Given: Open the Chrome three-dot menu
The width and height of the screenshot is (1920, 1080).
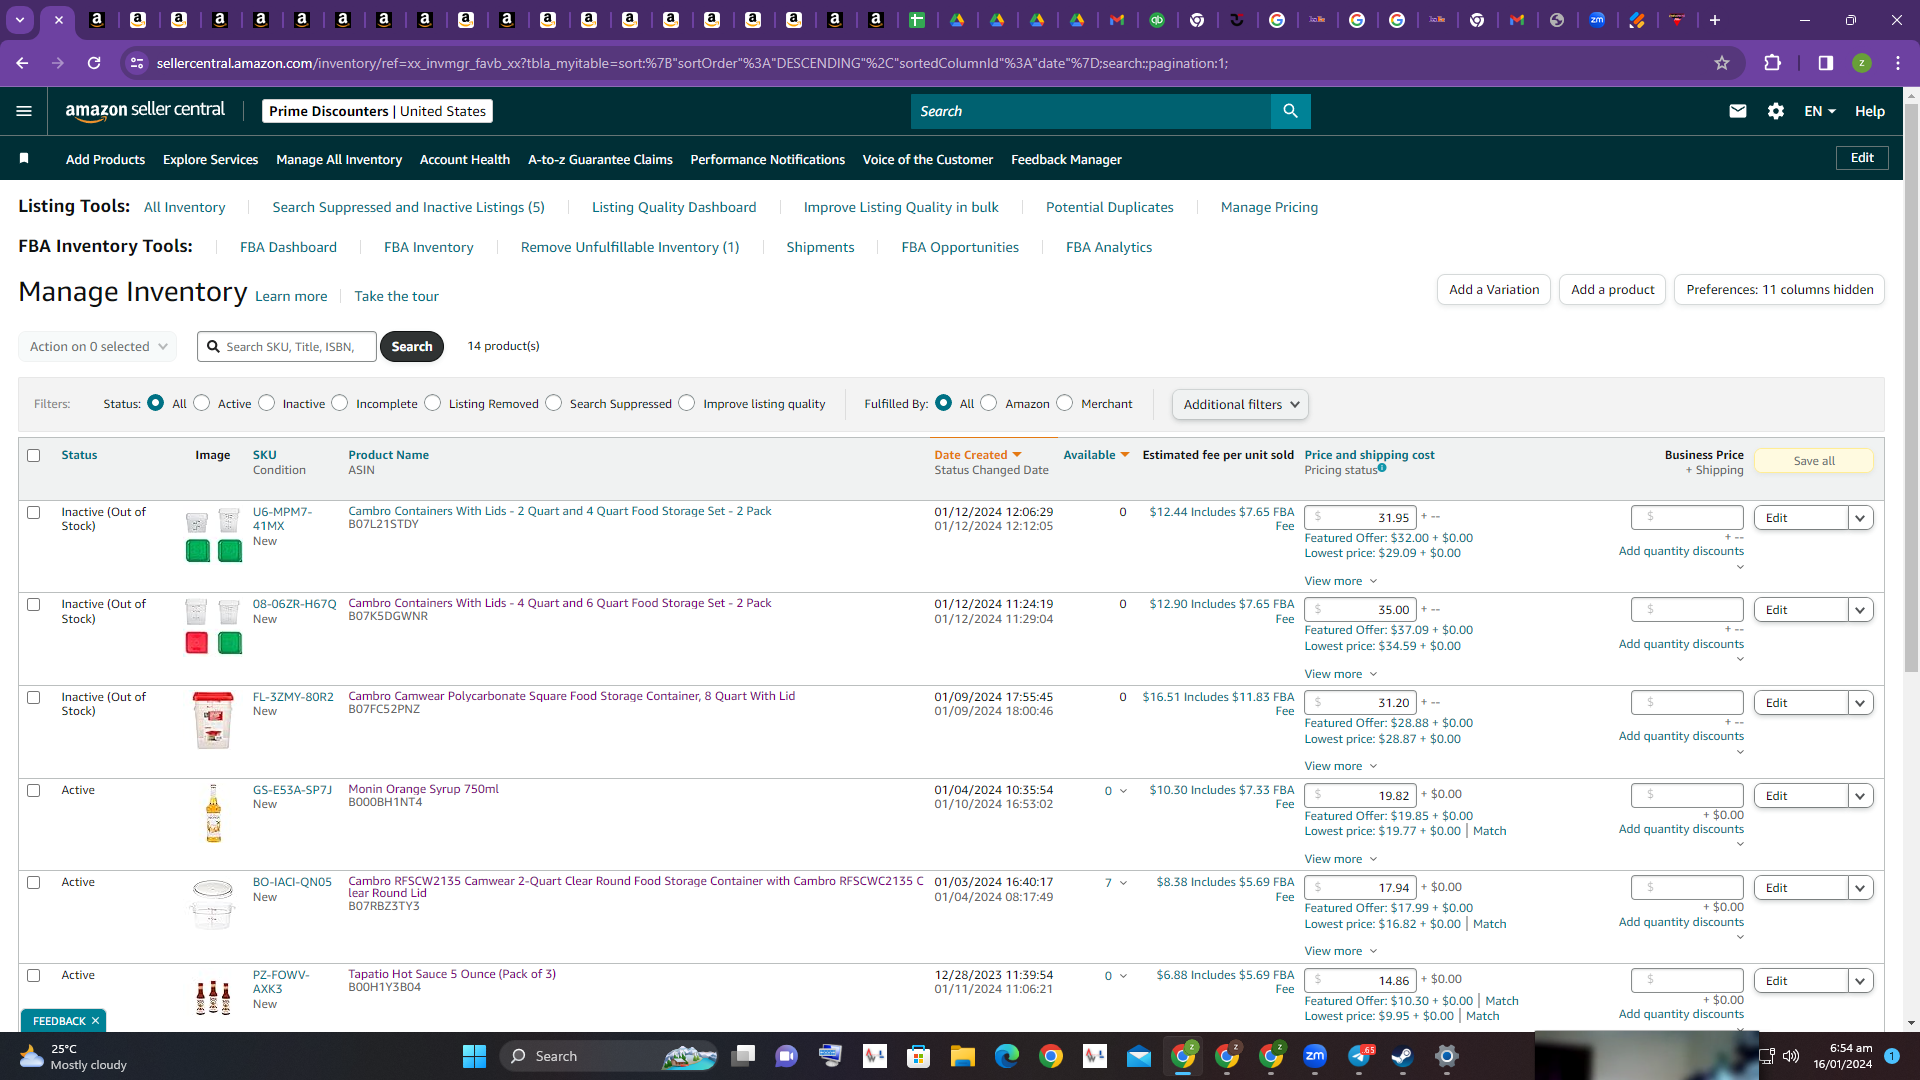Looking at the screenshot, I should tap(1898, 63).
